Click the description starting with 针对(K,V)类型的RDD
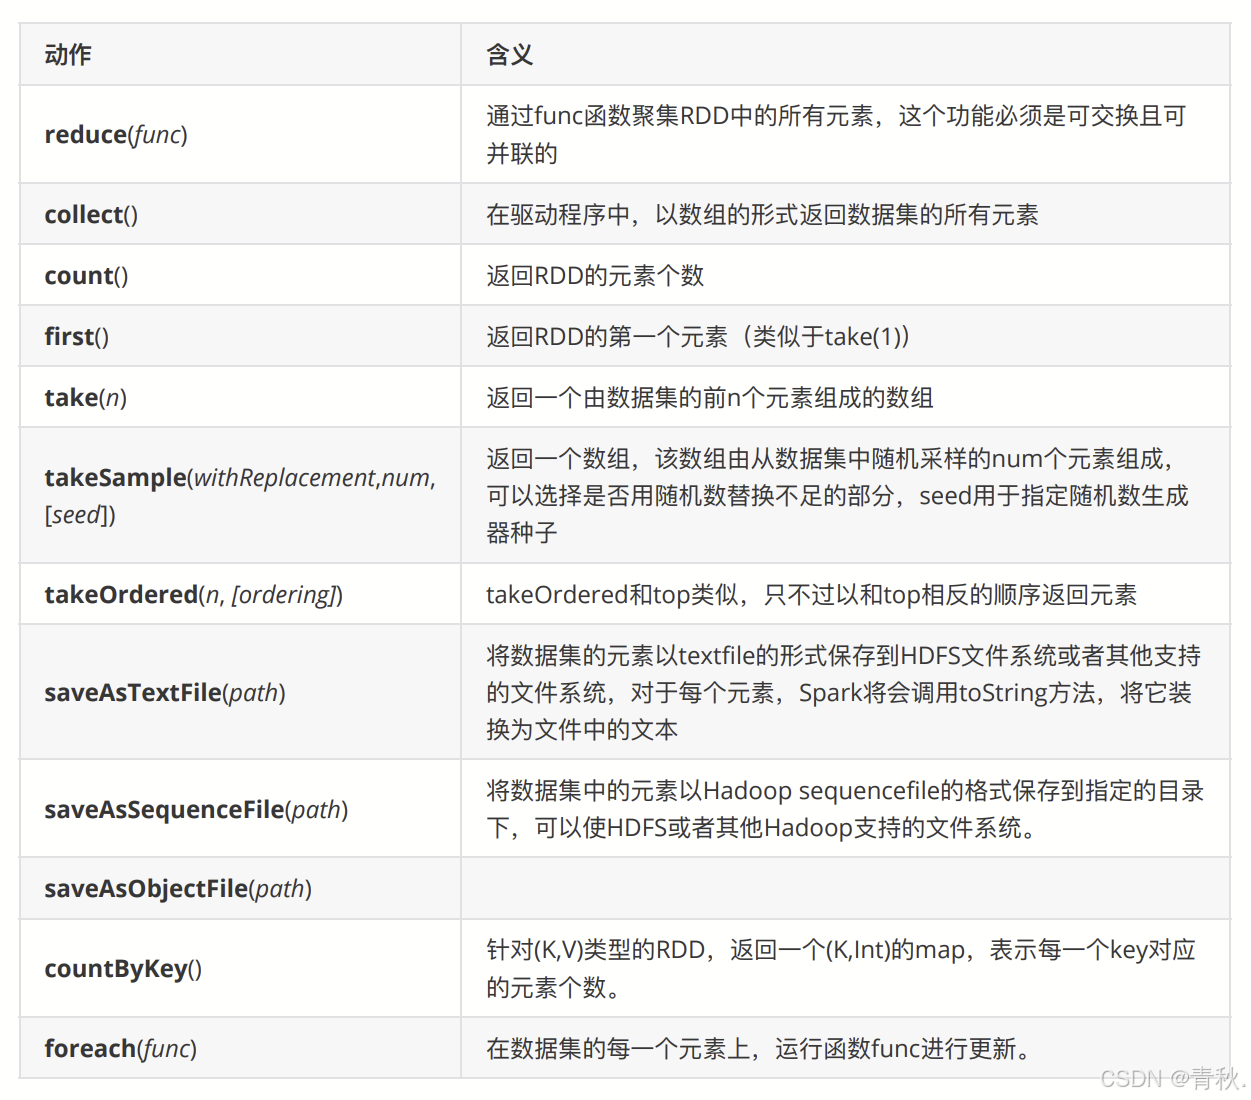 click(840, 968)
